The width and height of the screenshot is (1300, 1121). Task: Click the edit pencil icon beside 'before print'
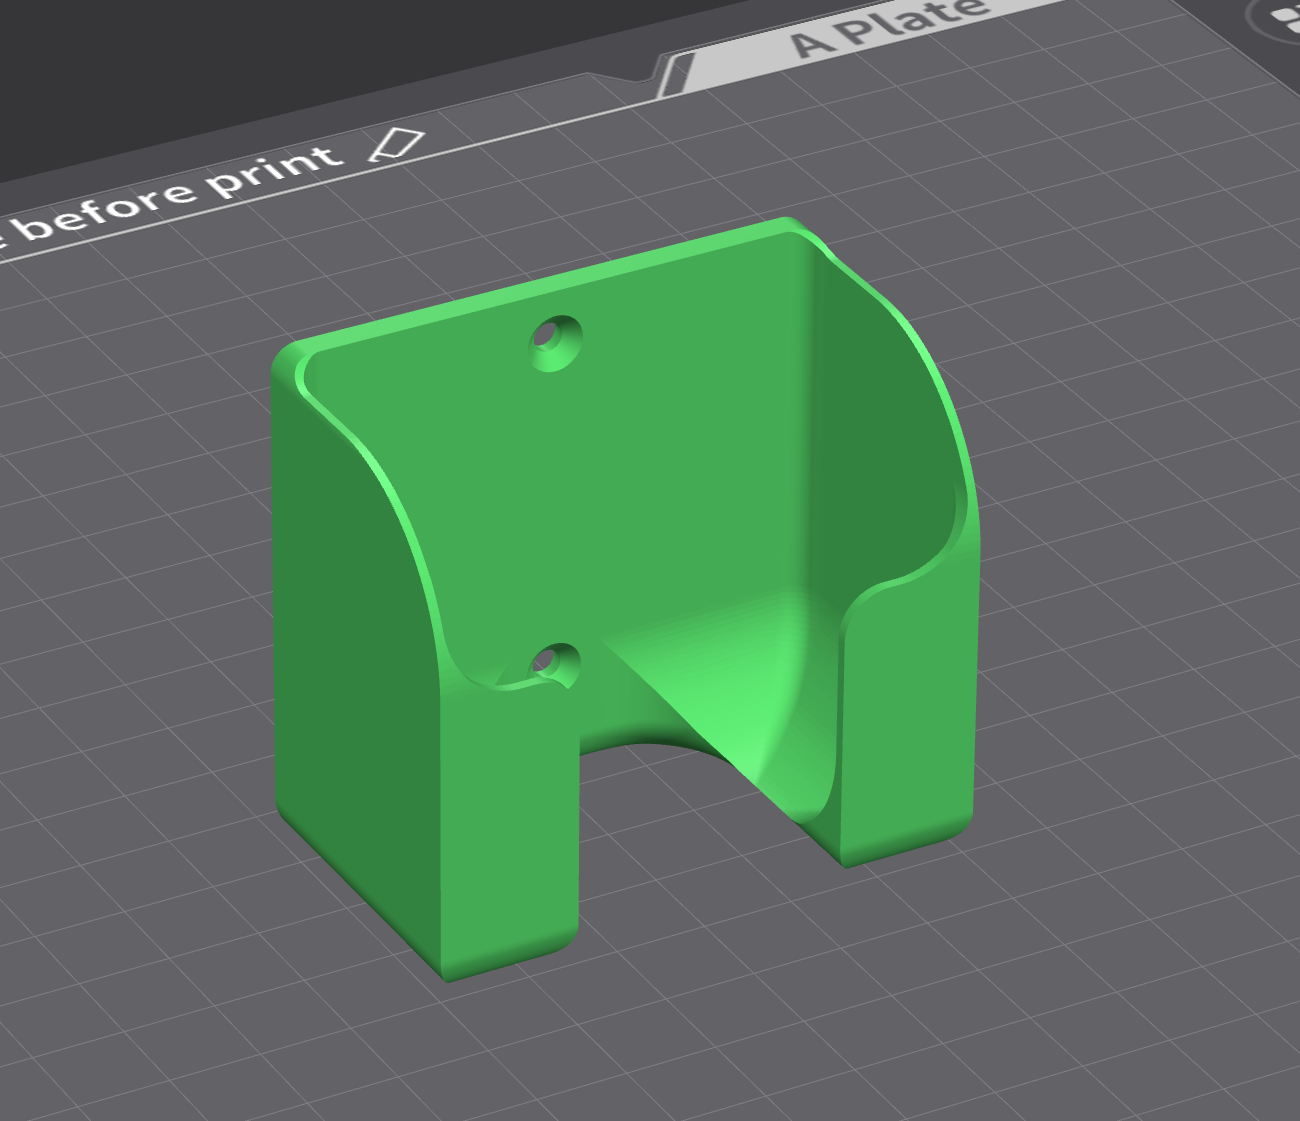pos(396,144)
